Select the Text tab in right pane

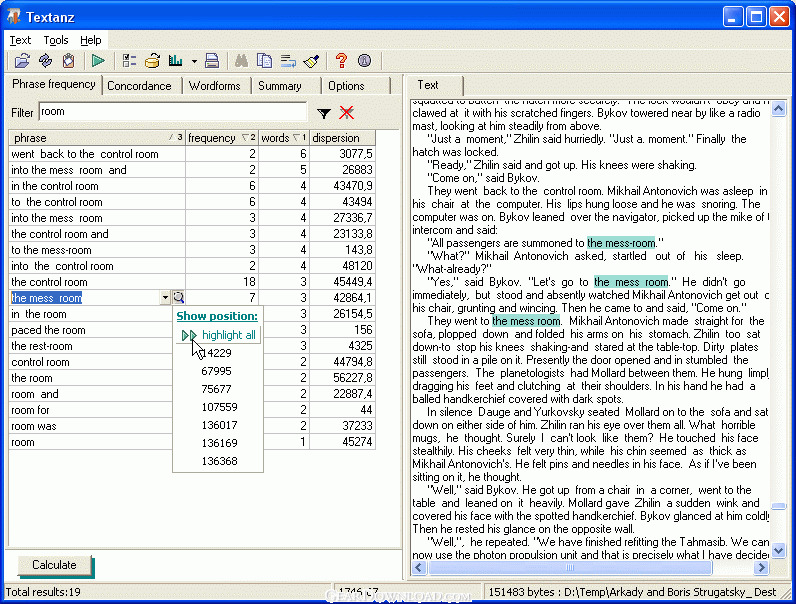click(428, 85)
